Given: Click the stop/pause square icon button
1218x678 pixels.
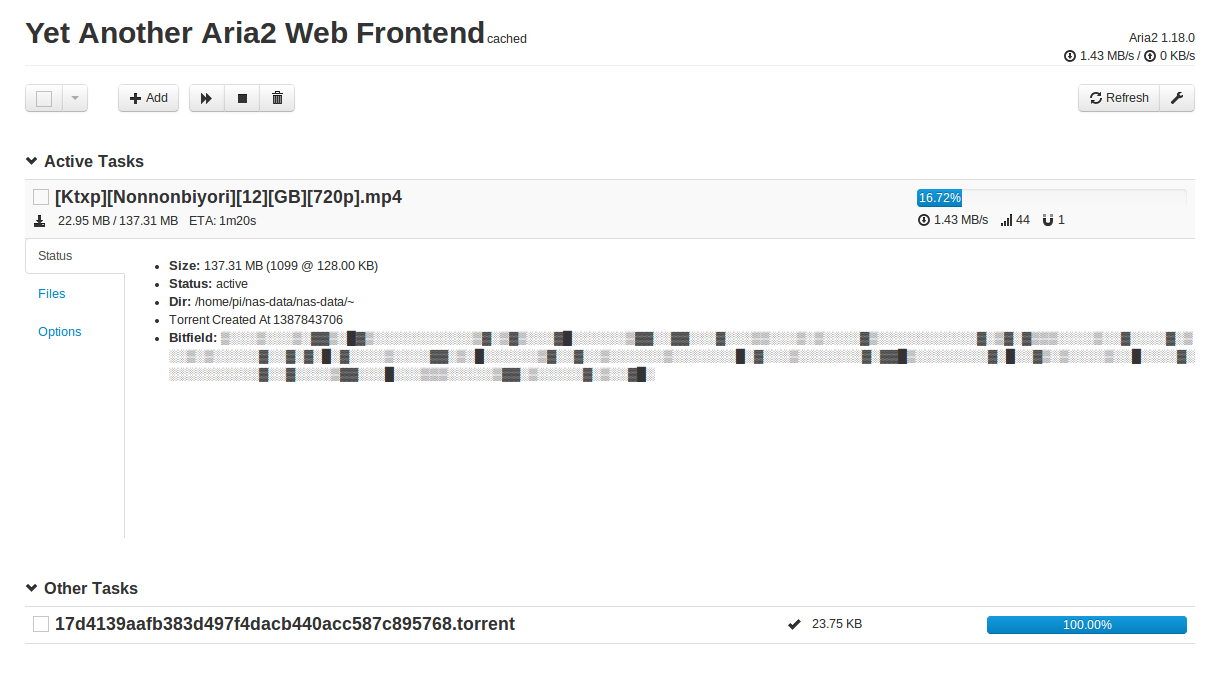Looking at the screenshot, I should point(242,98).
